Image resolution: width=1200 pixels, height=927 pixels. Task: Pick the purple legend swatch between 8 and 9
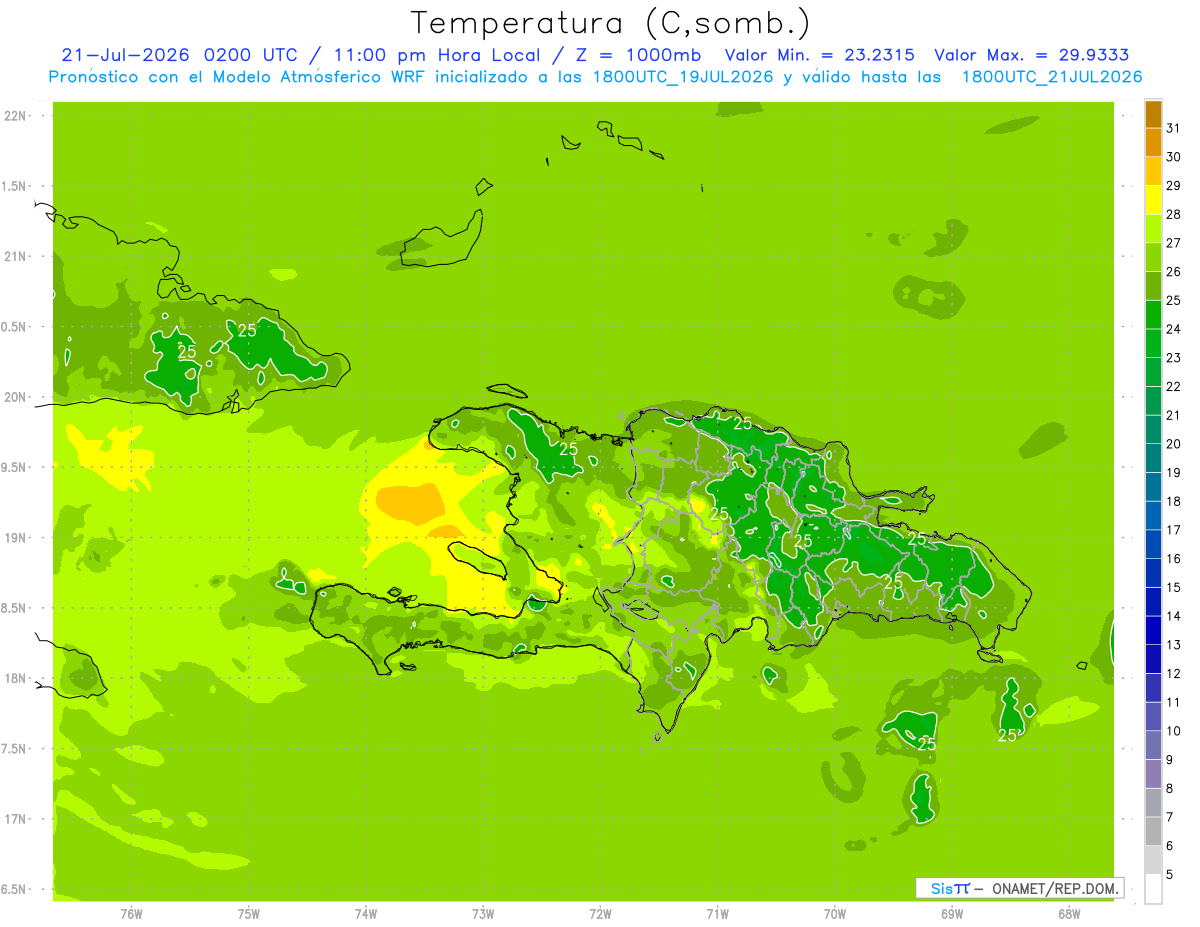click(x=1153, y=774)
